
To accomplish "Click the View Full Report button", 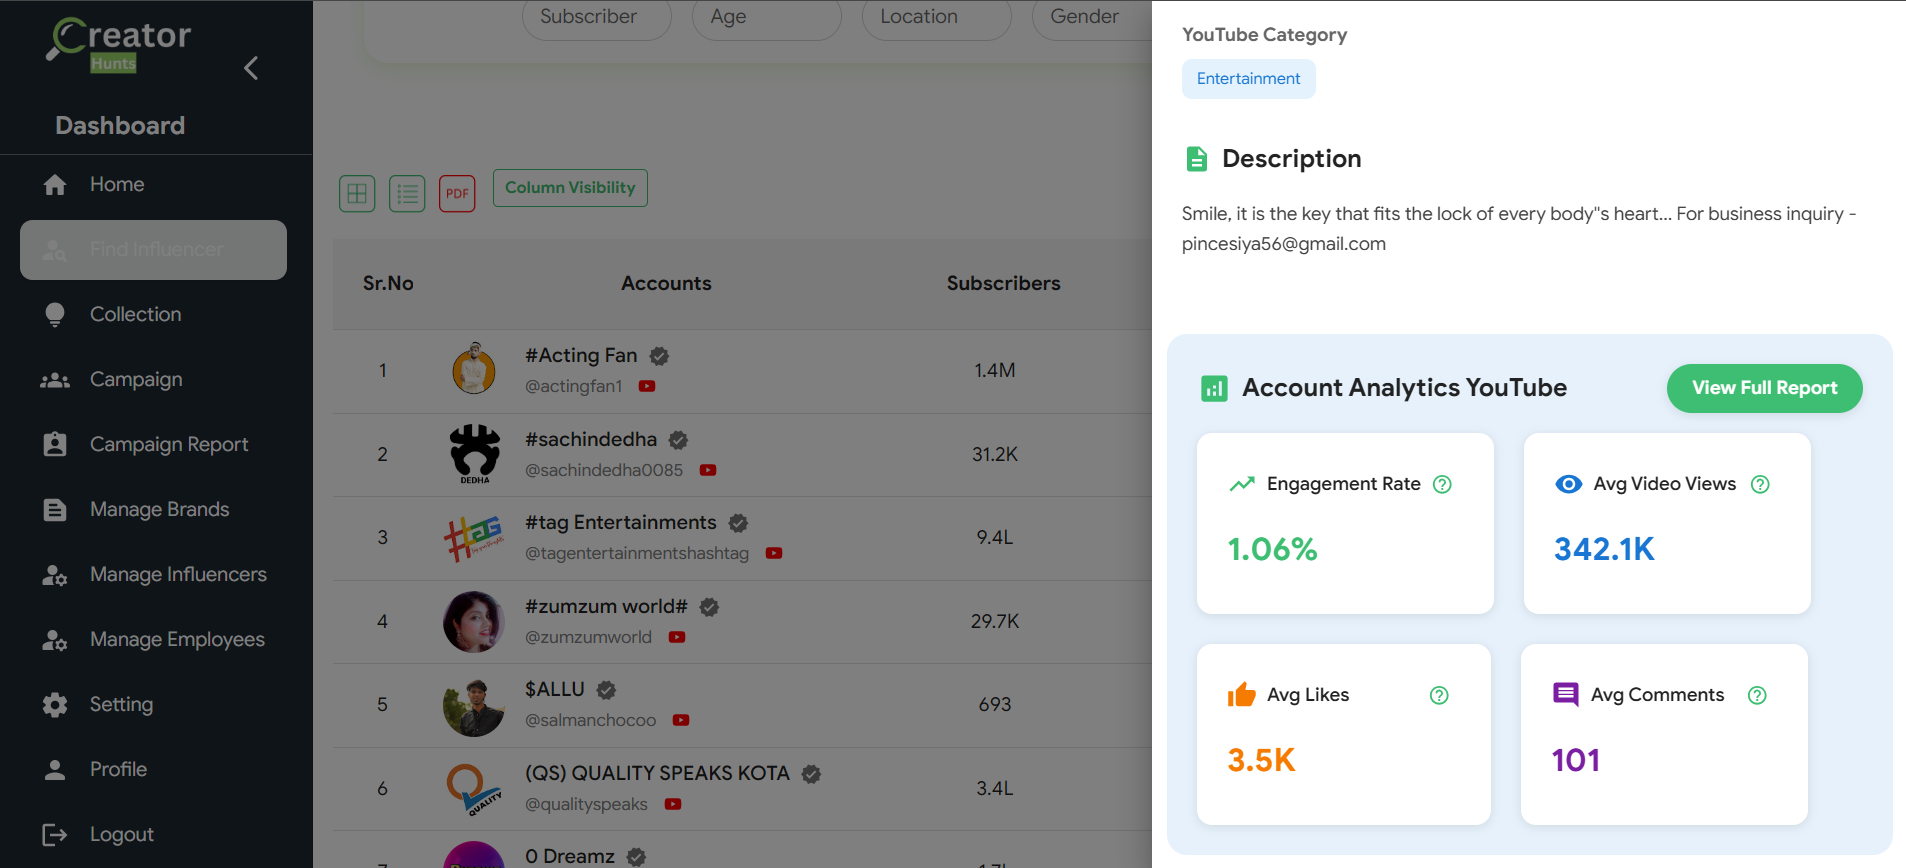I will pyautogui.click(x=1764, y=388).
